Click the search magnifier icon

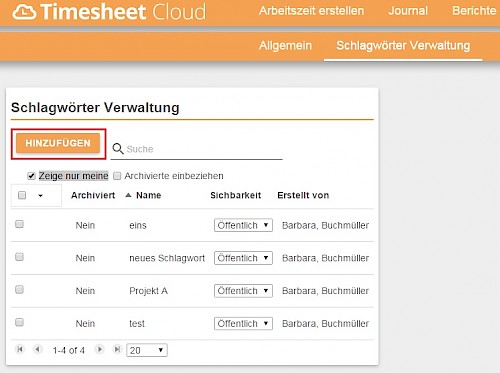[118, 149]
